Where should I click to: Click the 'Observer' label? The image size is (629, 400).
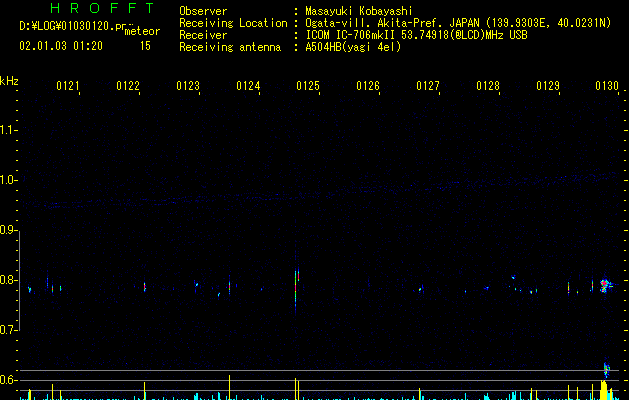pyautogui.click(x=203, y=11)
